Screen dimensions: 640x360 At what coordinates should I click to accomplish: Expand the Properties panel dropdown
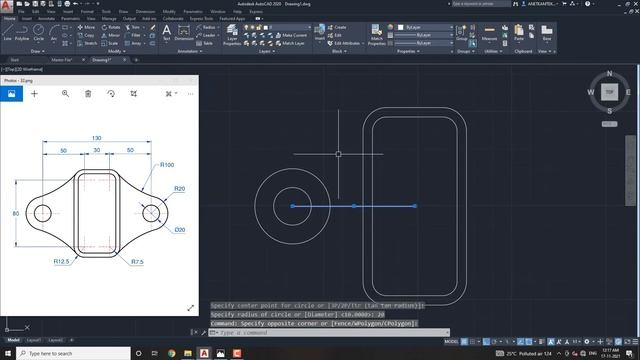(408, 51)
